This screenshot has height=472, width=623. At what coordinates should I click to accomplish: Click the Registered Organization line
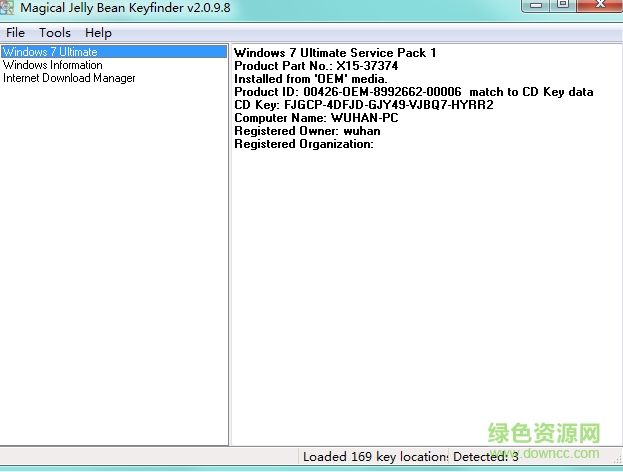pyautogui.click(x=304, y=144)
